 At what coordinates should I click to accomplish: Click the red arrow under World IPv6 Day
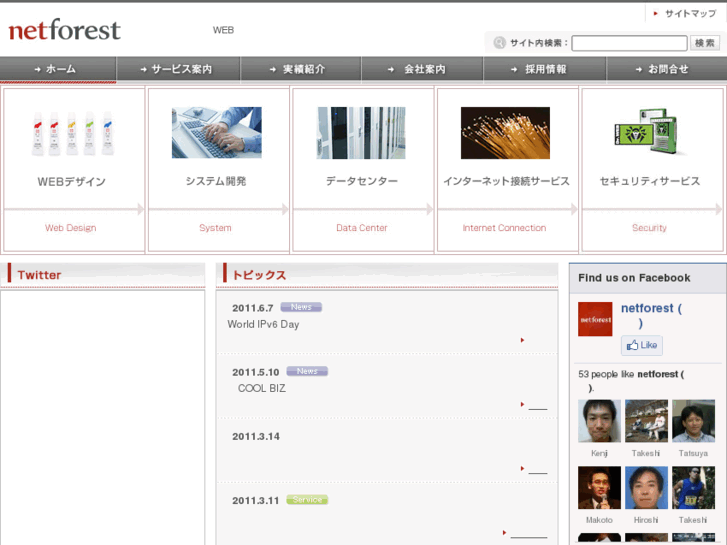tap(523, 340)
